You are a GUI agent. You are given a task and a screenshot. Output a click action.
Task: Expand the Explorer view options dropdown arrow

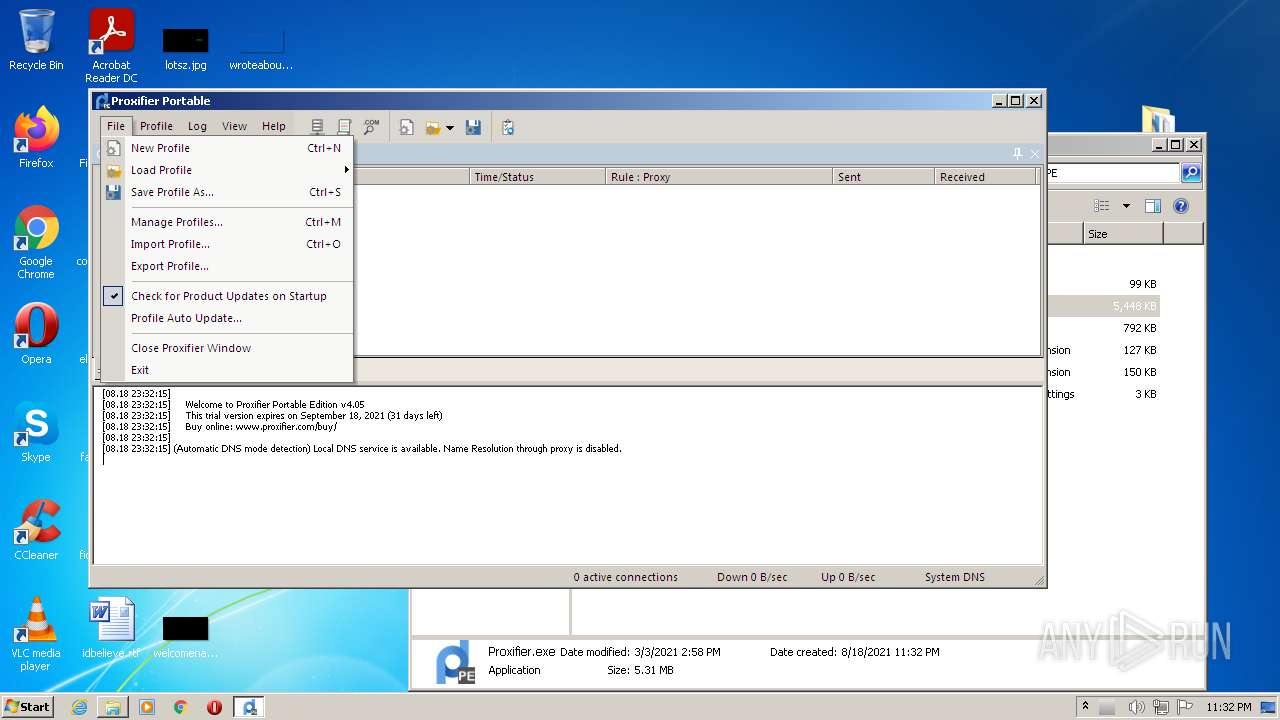point(1126,206)
